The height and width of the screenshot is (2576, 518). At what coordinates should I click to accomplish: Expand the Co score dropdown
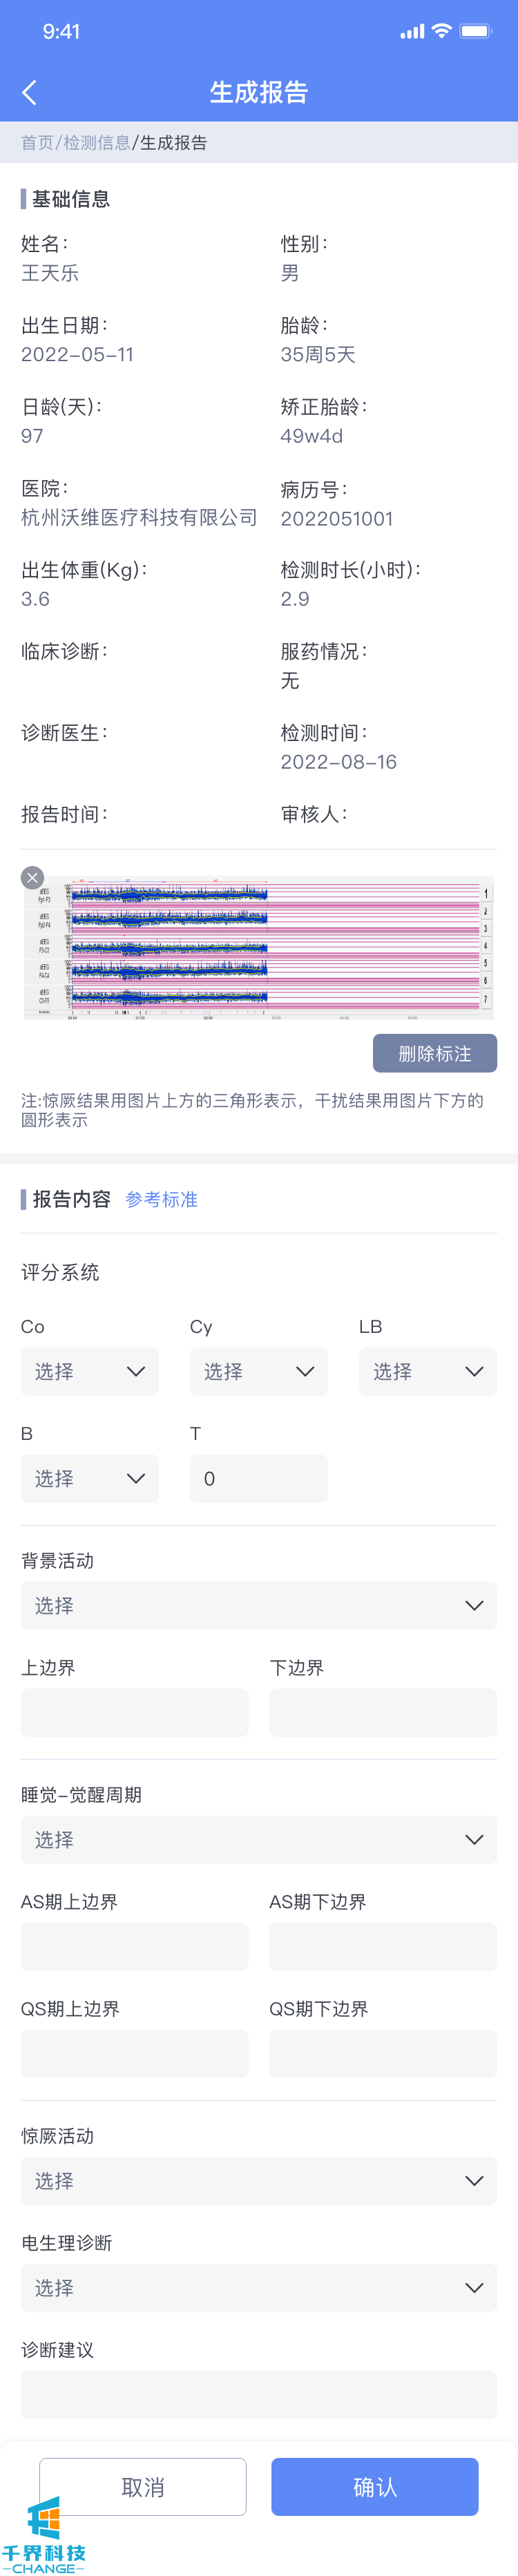coord(90,1371)
